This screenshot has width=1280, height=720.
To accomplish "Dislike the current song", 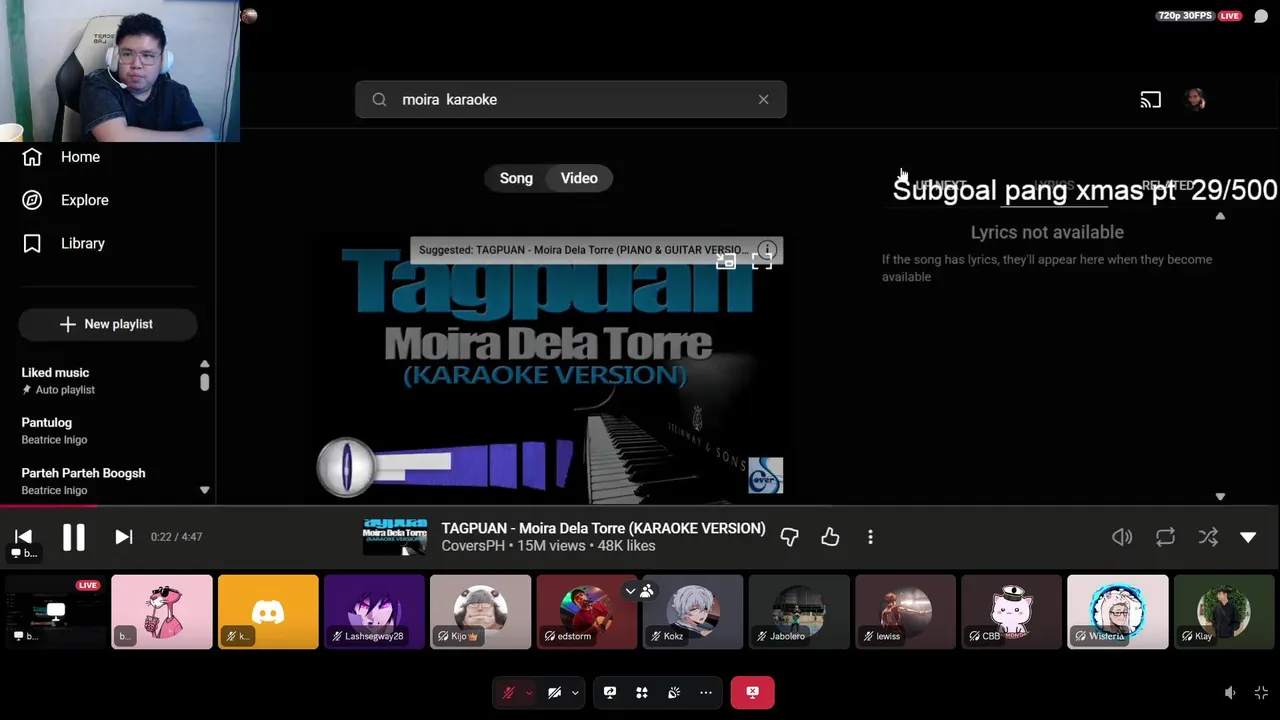I will coord(789,537).
